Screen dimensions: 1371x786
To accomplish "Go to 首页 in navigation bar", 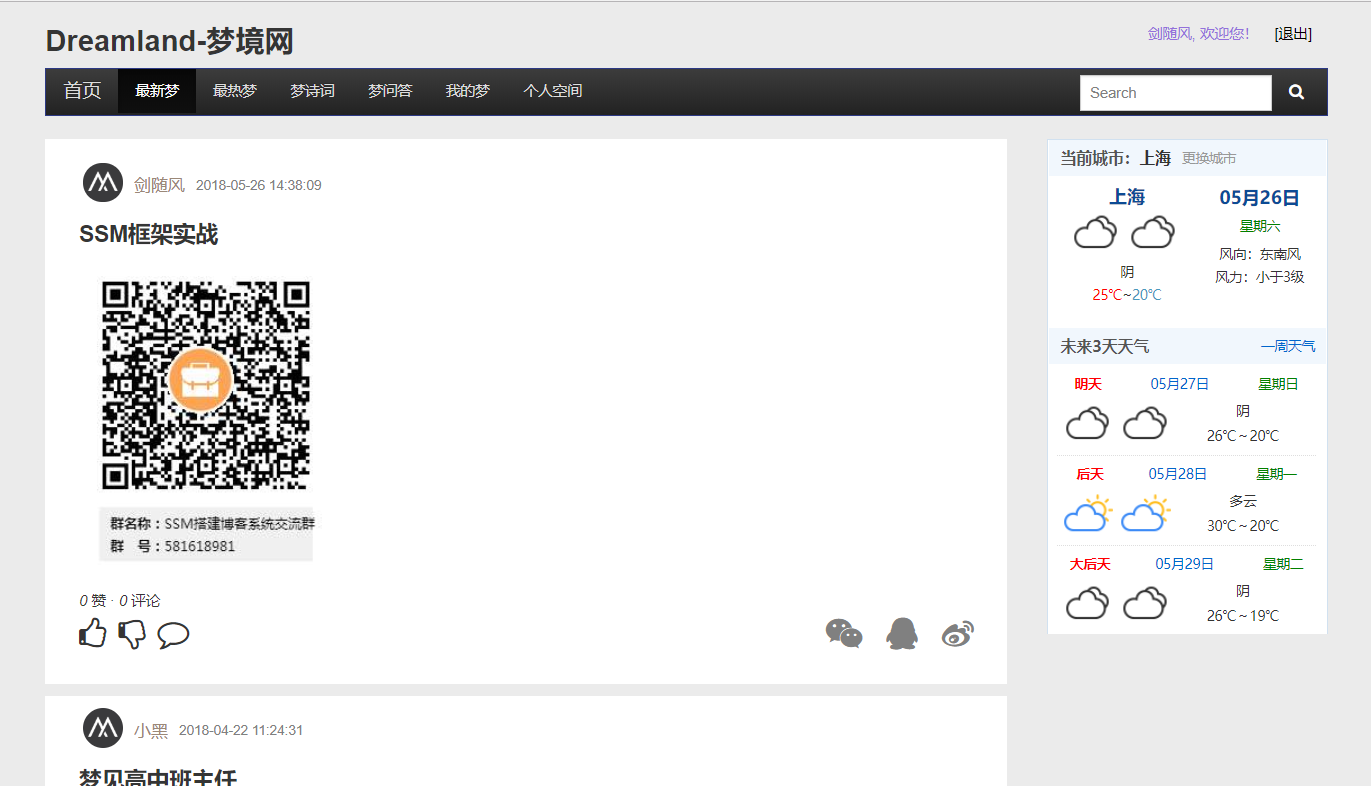I will [x=82, y=91].
